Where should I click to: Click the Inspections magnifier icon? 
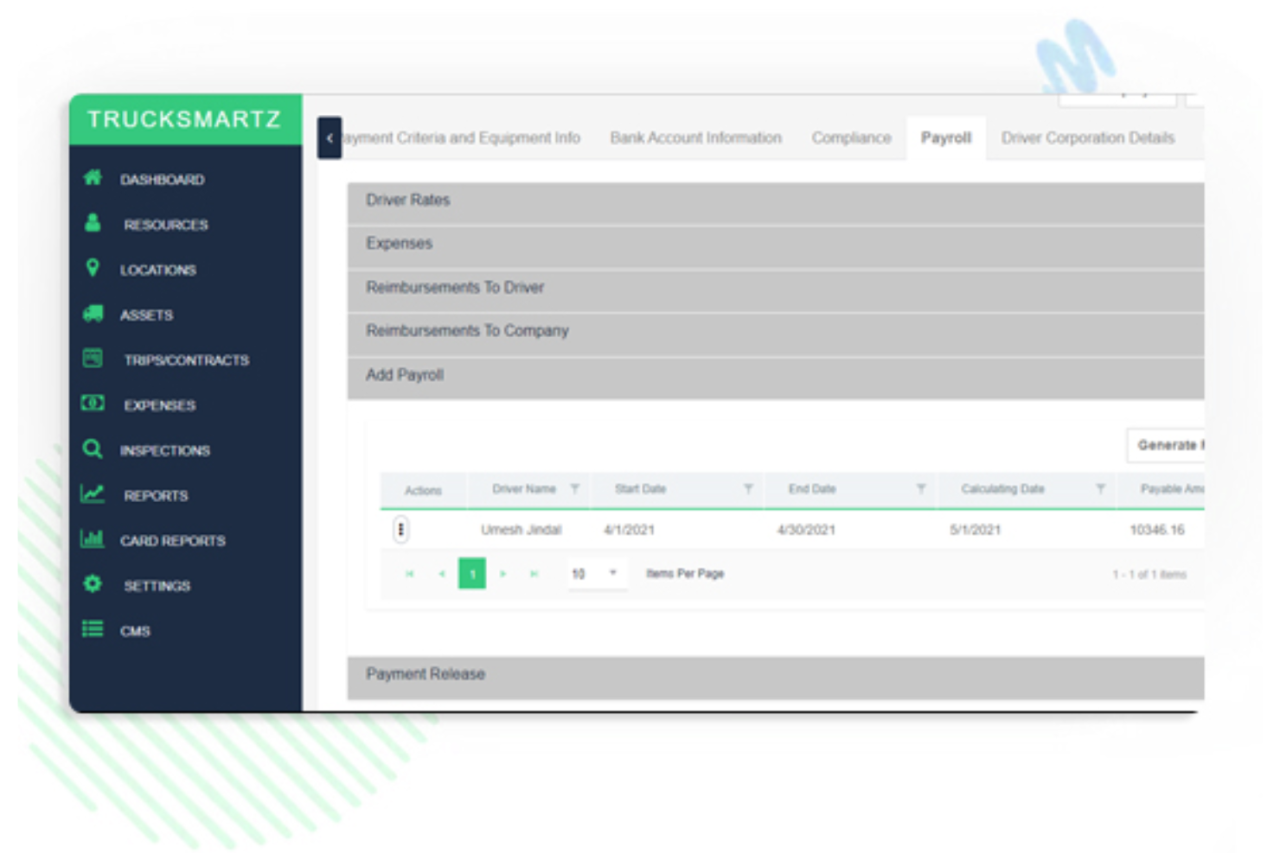(93, 449)
